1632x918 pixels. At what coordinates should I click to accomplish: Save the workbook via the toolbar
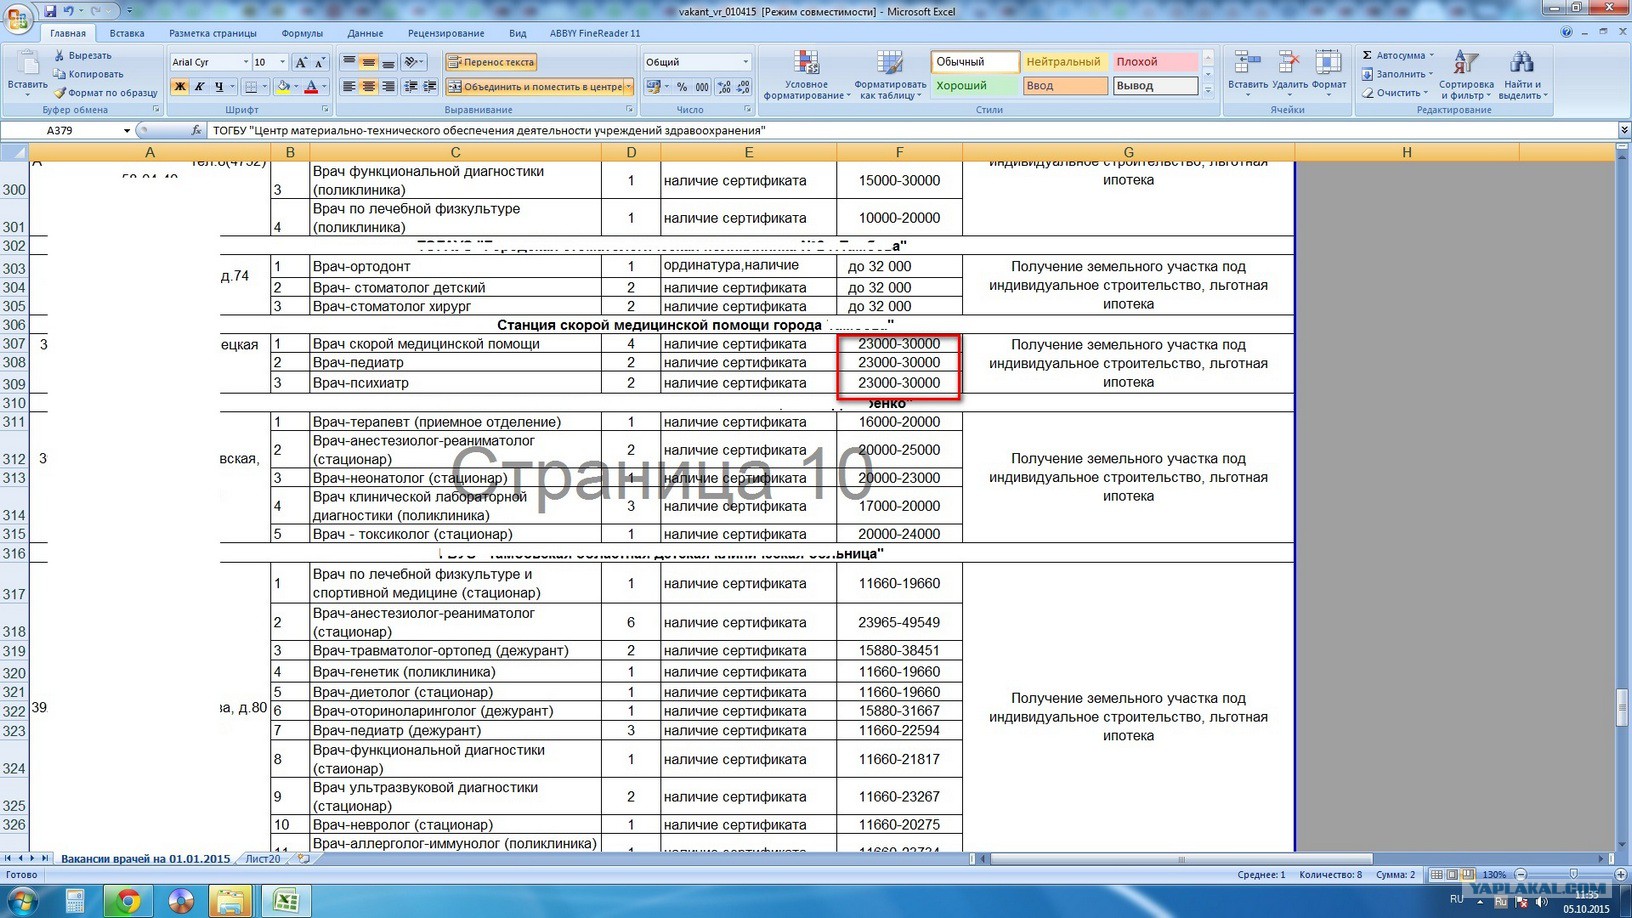click(x=50, y=11)
